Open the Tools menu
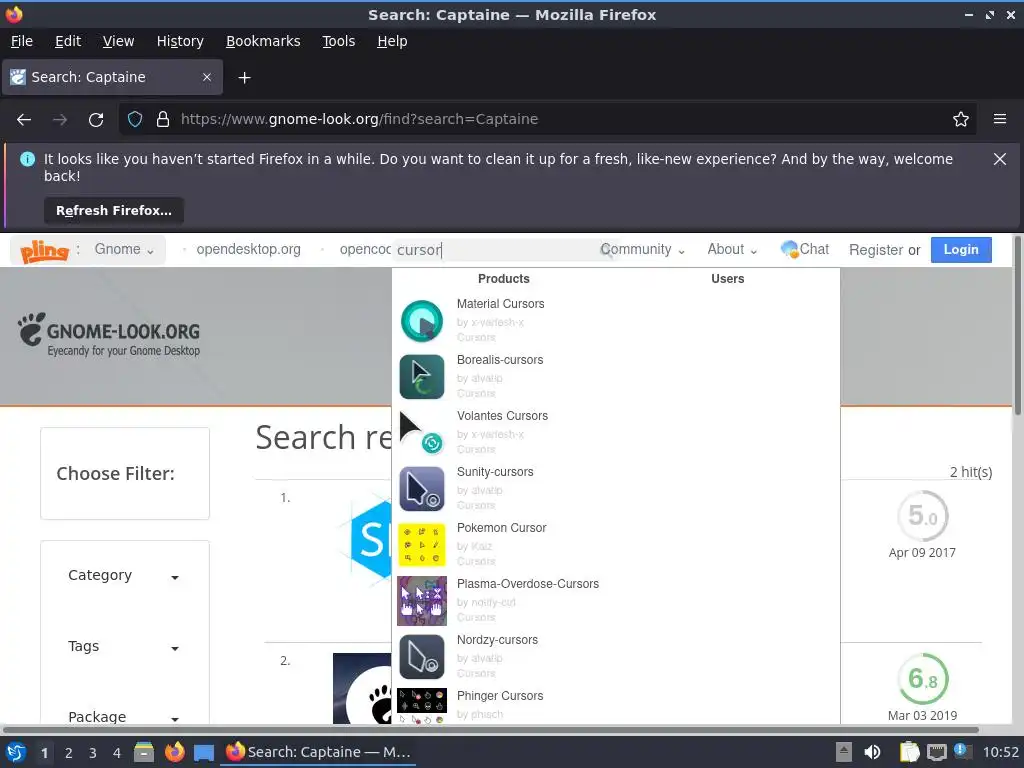 click(338, 41)
